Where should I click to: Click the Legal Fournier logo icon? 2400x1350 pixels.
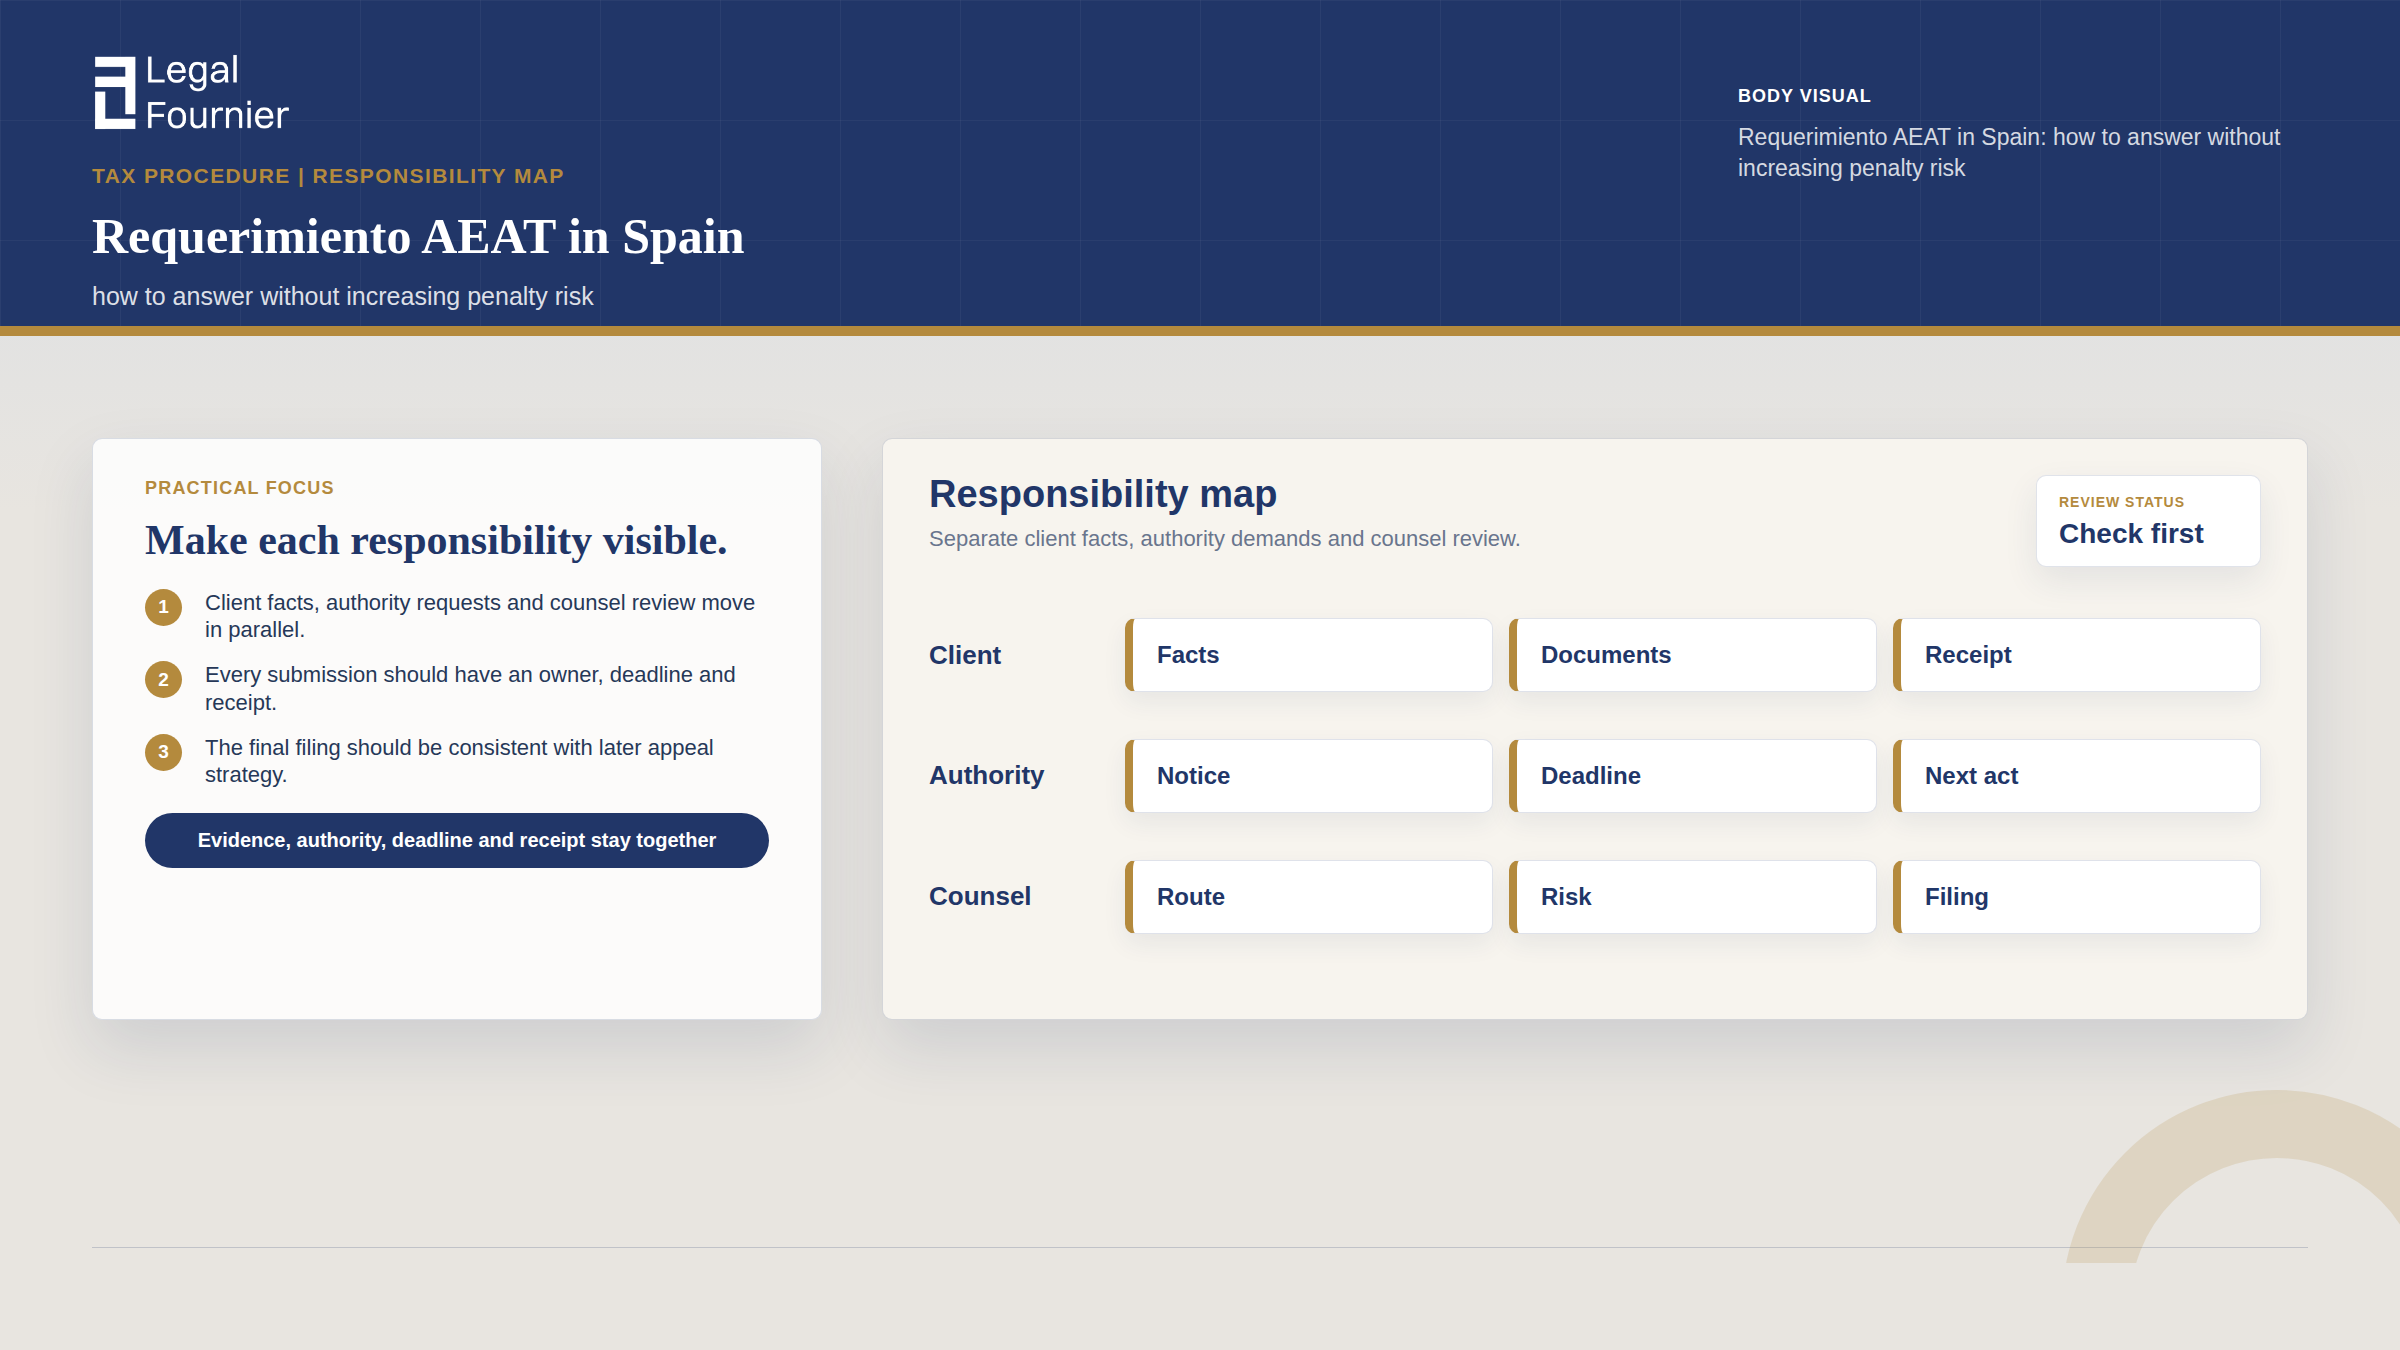click(x=114, y=93)
